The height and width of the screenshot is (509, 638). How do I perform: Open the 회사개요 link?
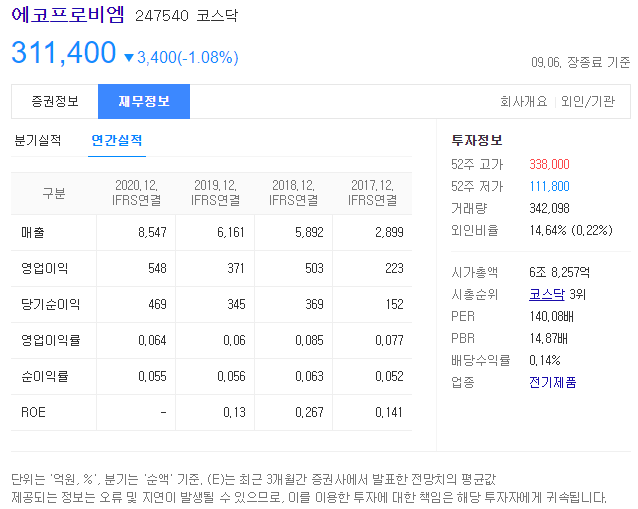click(524, 101)
